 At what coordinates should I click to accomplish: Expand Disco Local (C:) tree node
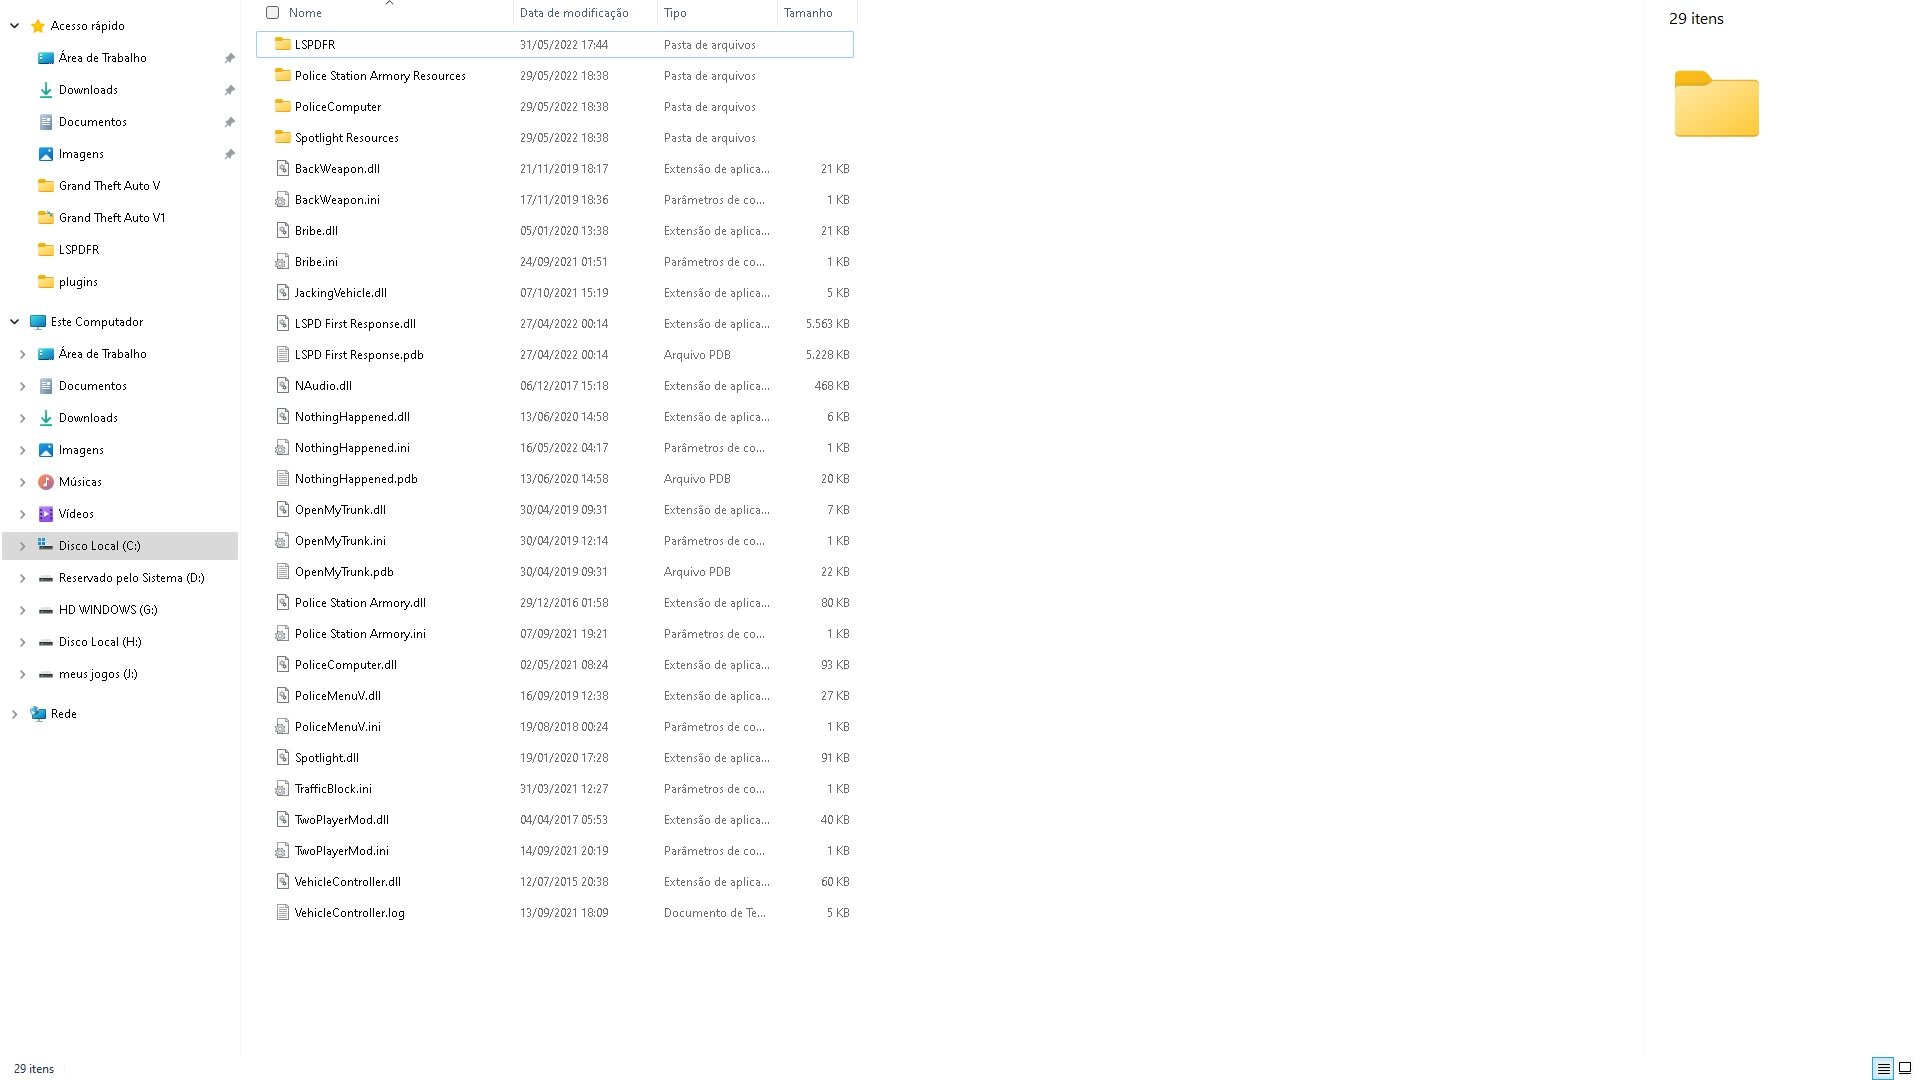point(22,546)
